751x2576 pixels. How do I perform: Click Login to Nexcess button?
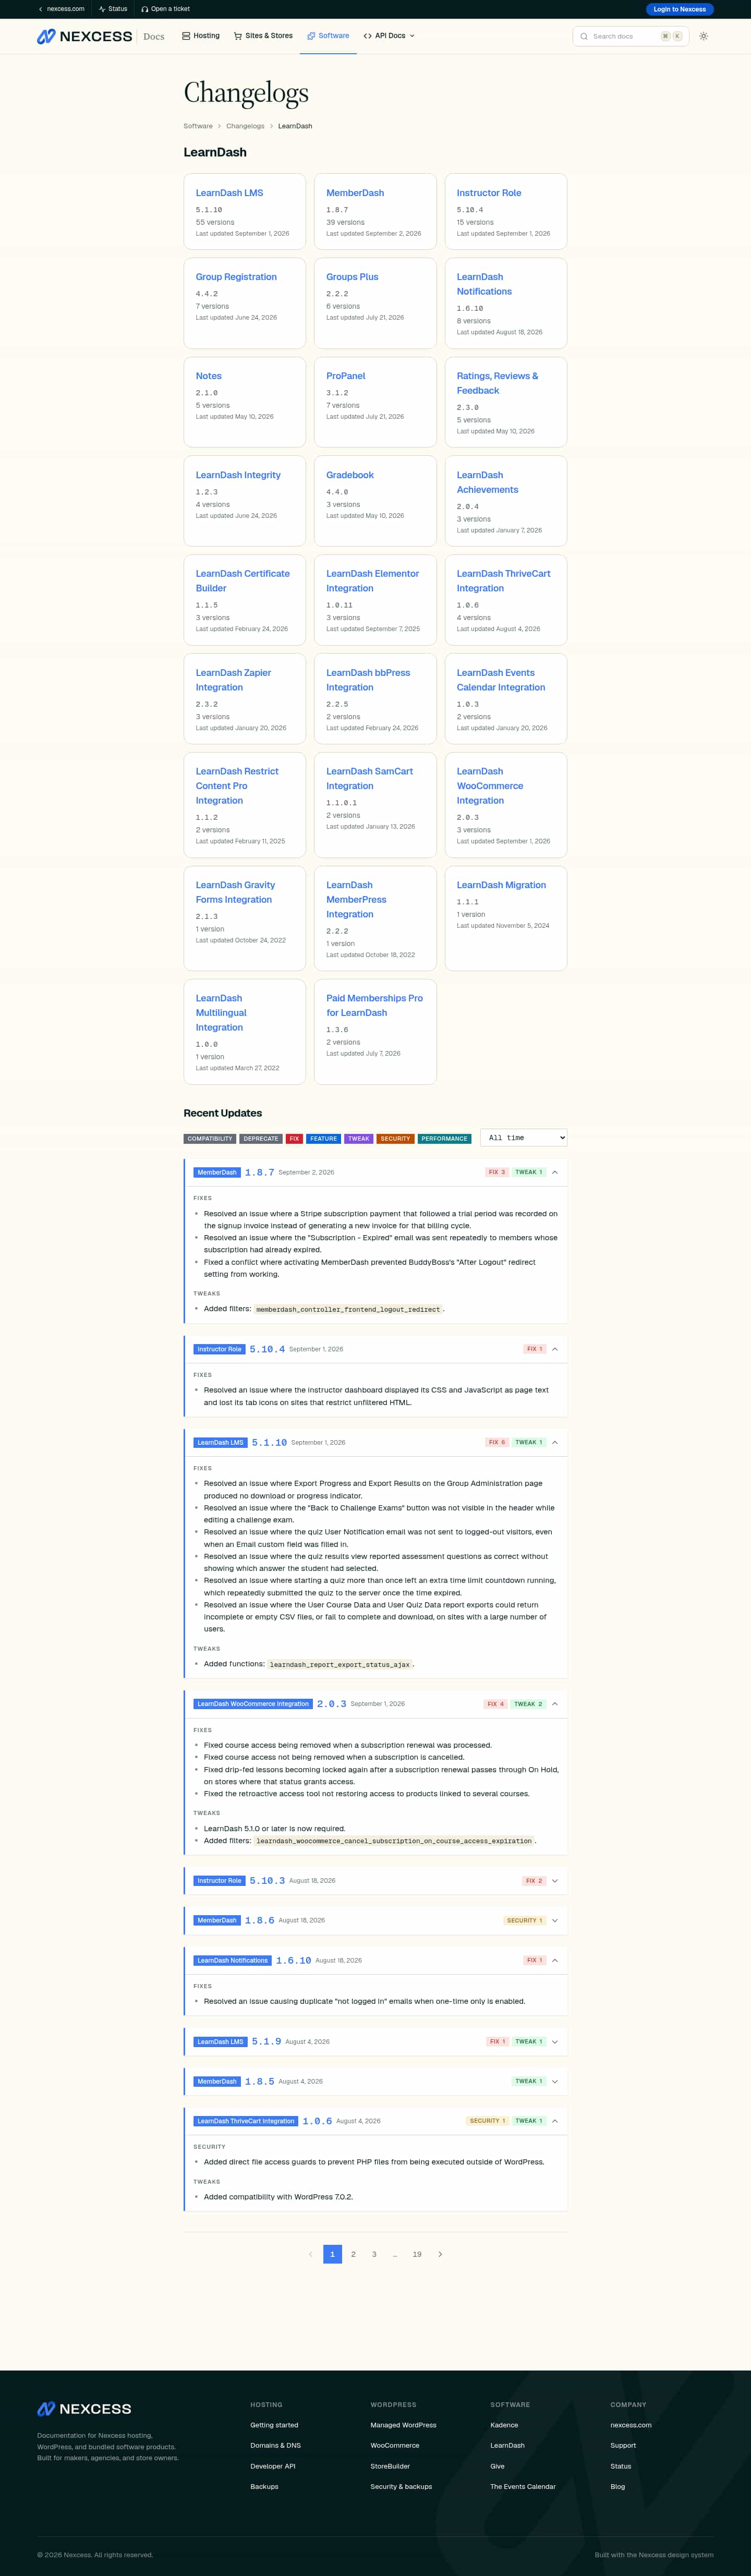coord(680,9)
